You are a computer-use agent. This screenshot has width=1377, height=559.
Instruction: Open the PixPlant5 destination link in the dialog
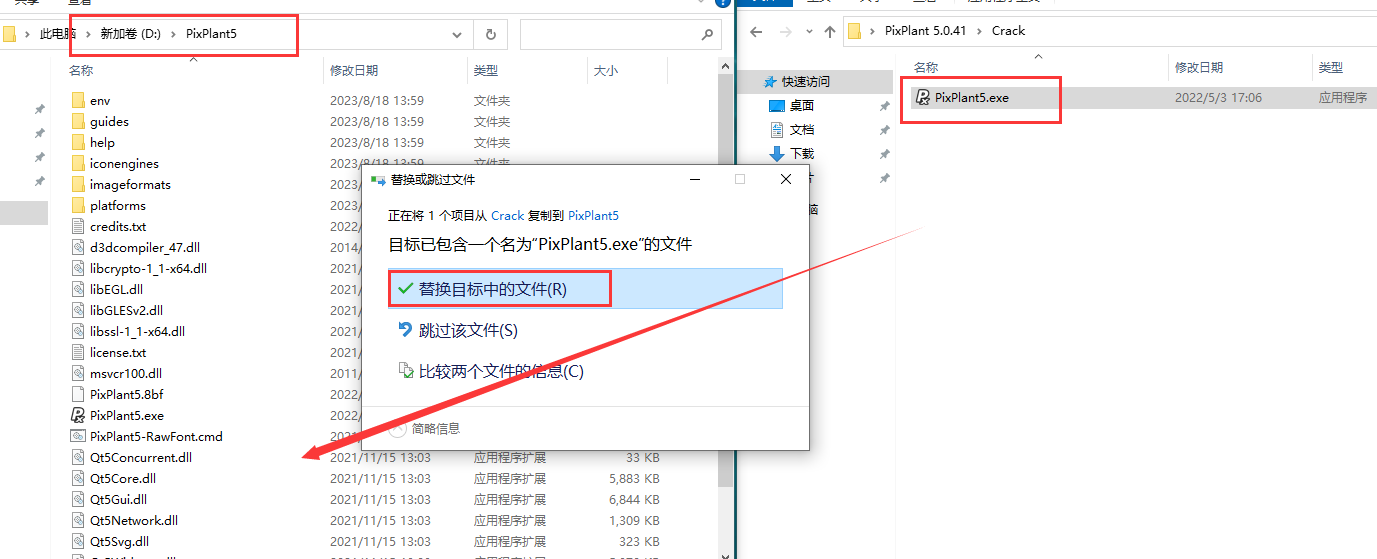tap(593, 215)
